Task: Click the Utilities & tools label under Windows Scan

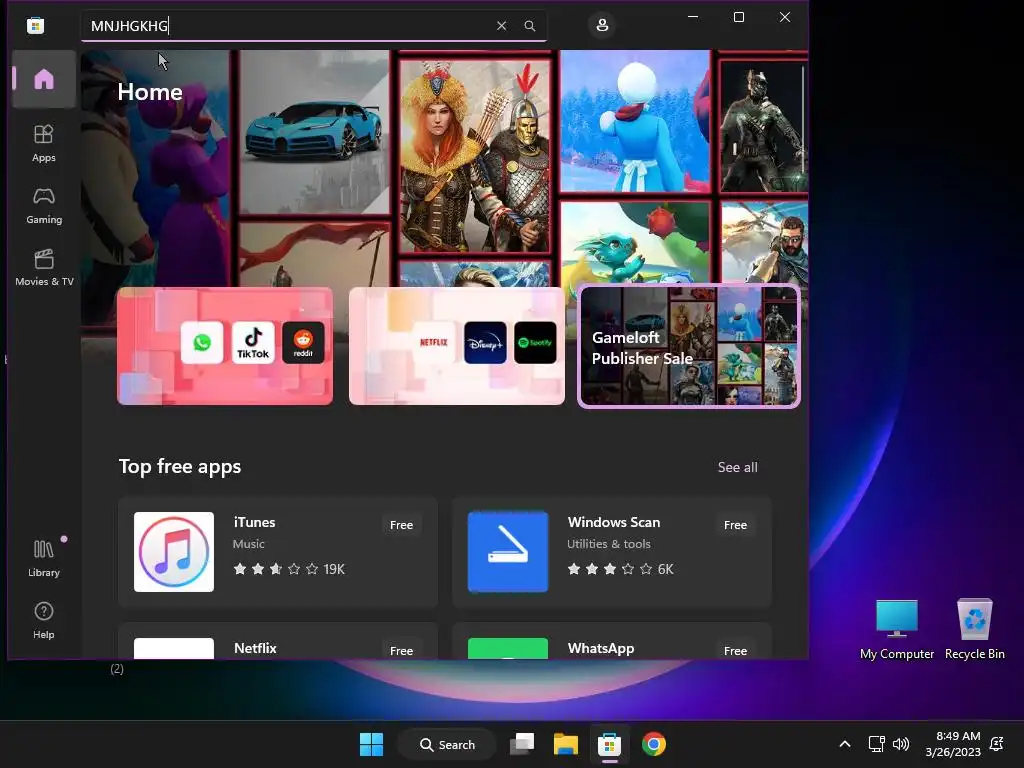Action: click(x=609, y=544)
